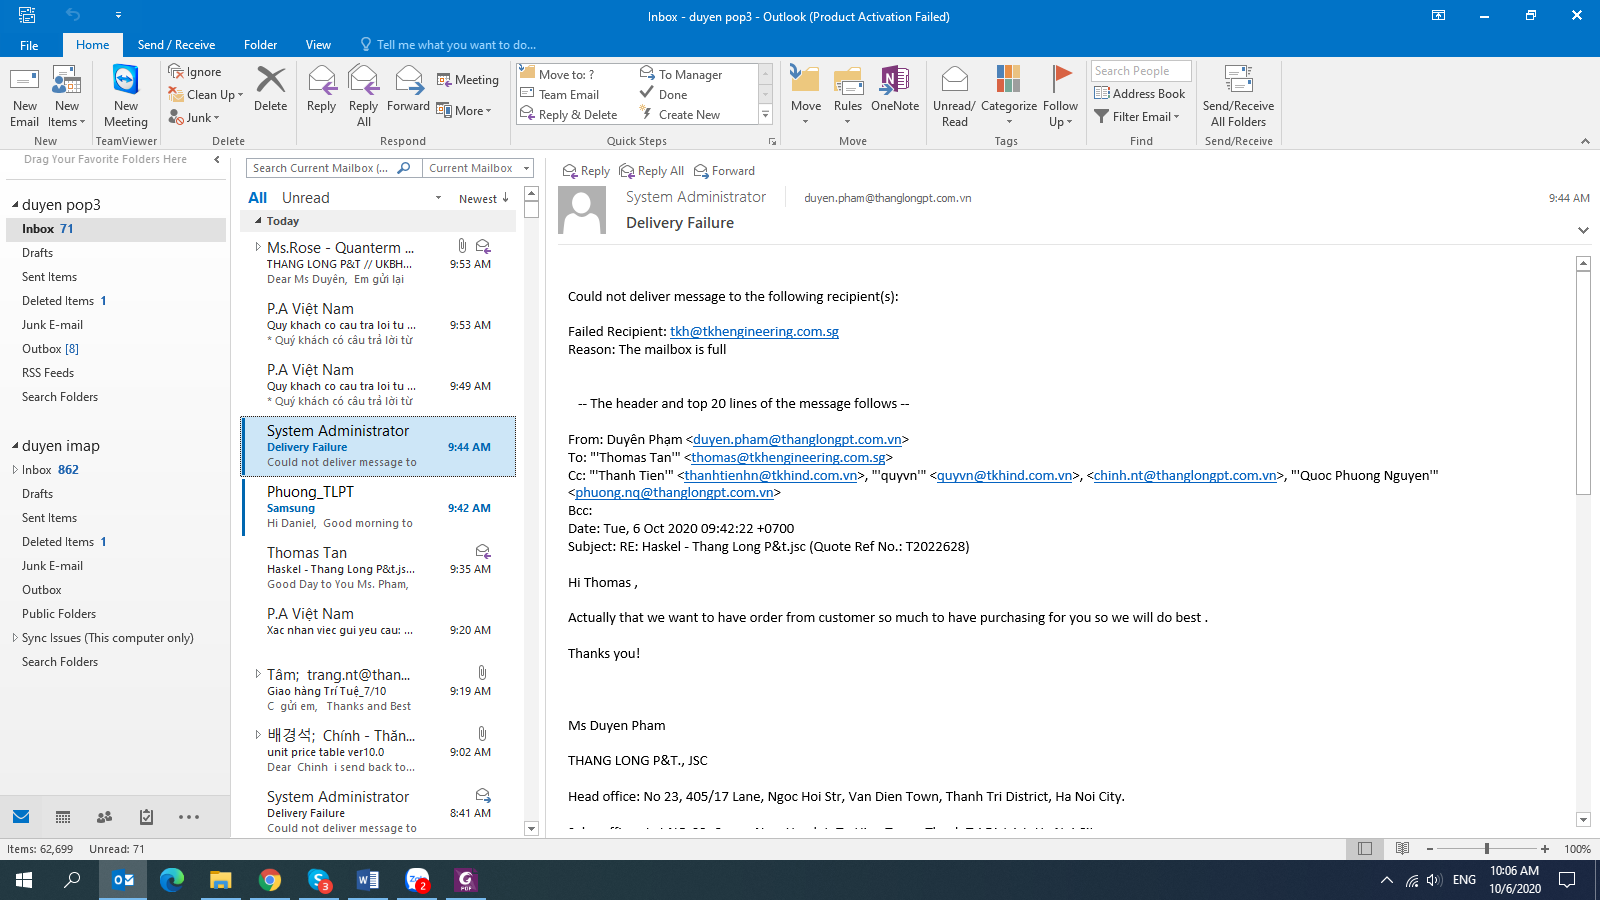Screen dimensions: 1600x900
Task: Open Microsoft Word from taskbar
Action: point(368,880)
